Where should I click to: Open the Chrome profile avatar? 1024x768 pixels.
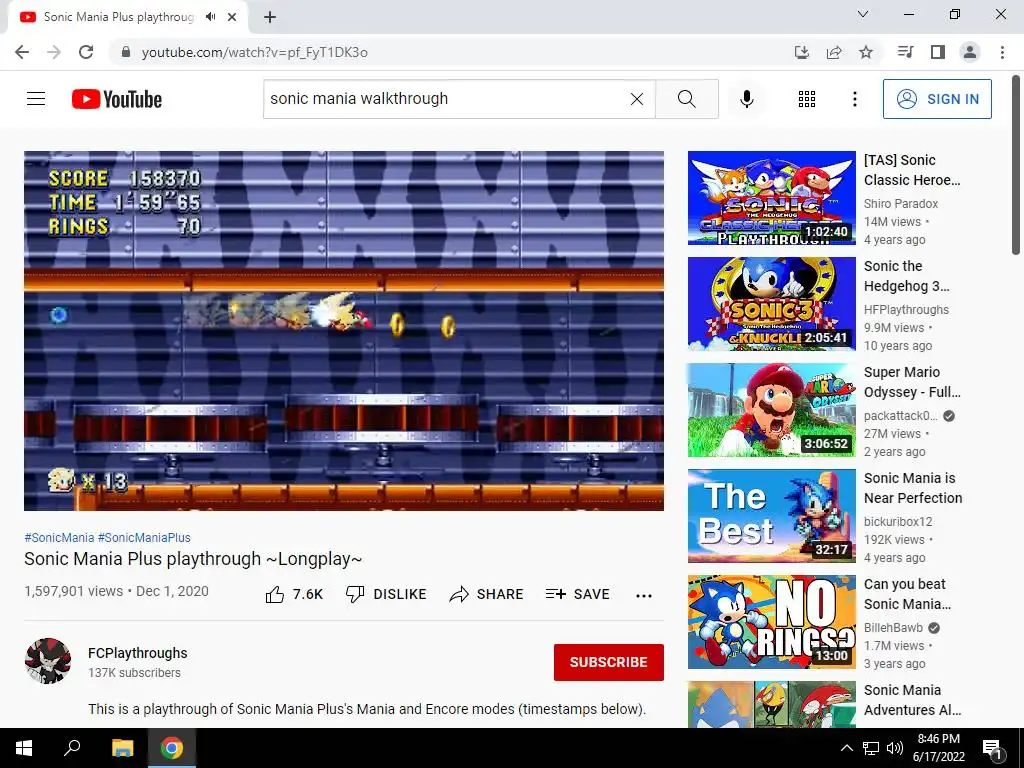(970, 52)
